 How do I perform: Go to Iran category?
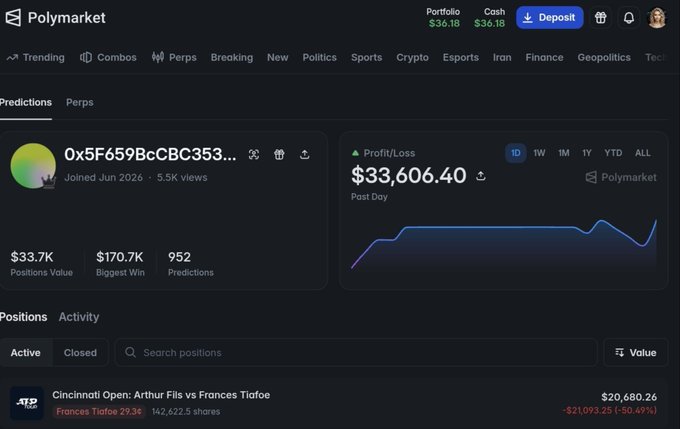pyautogui.click(x=502, y=57)
